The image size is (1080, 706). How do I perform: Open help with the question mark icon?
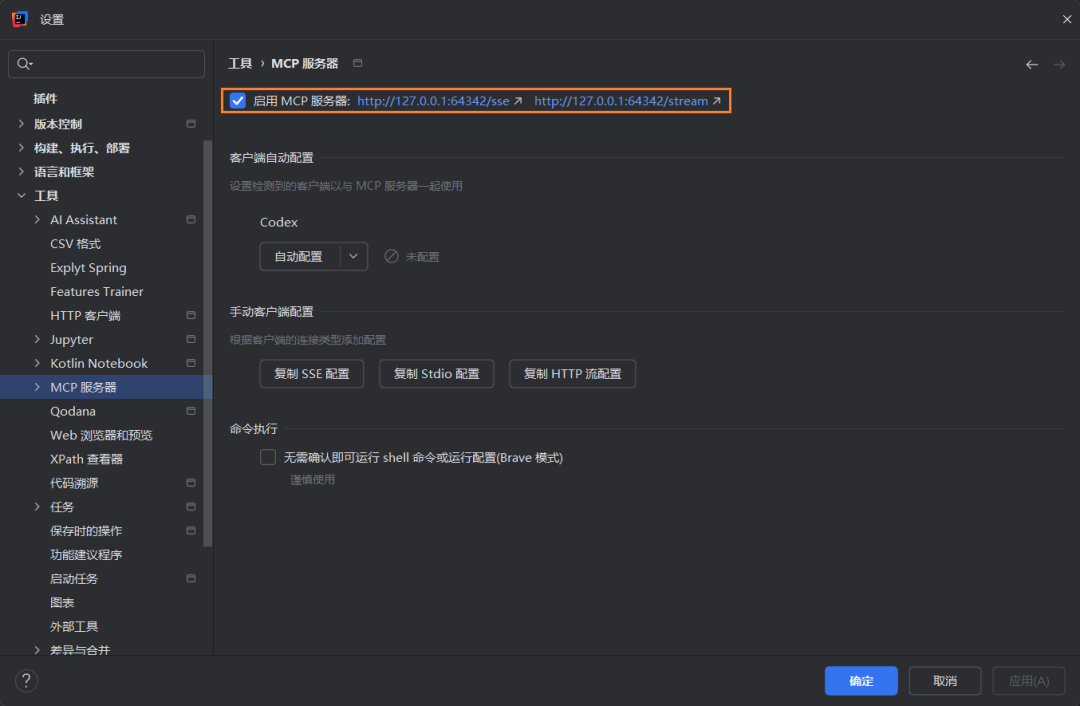(26, 681)
